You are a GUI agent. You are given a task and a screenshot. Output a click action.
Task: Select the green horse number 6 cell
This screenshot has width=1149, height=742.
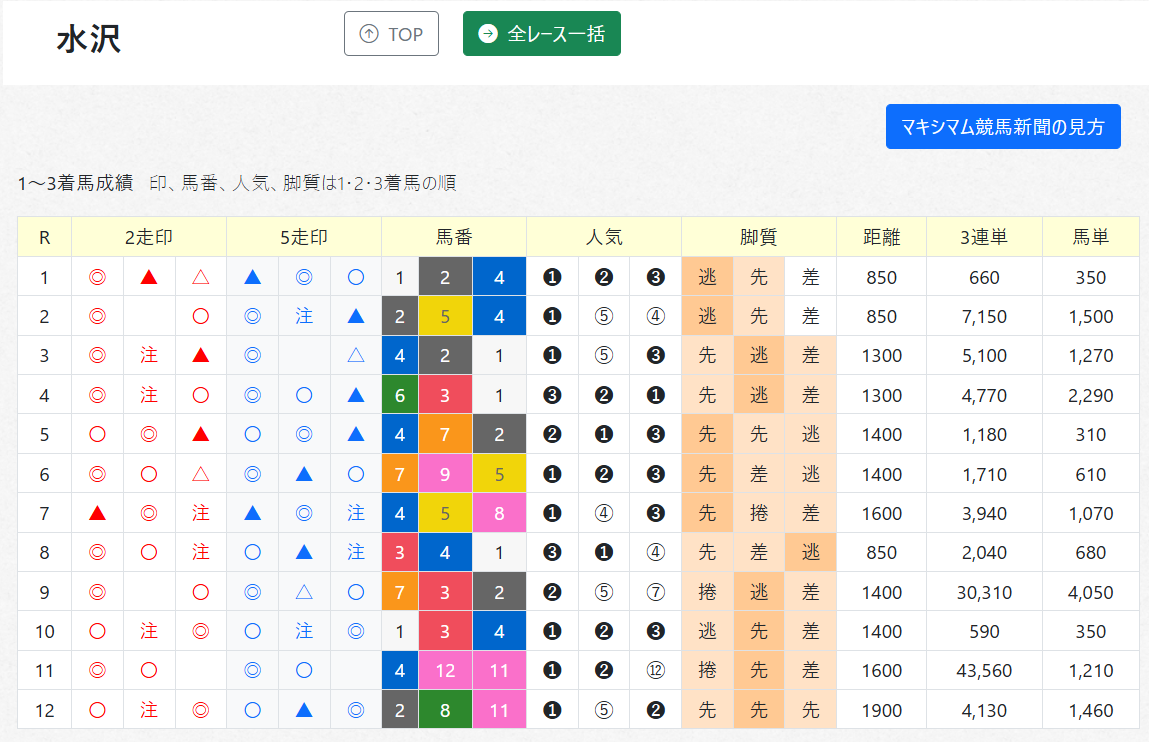point(400,395)
